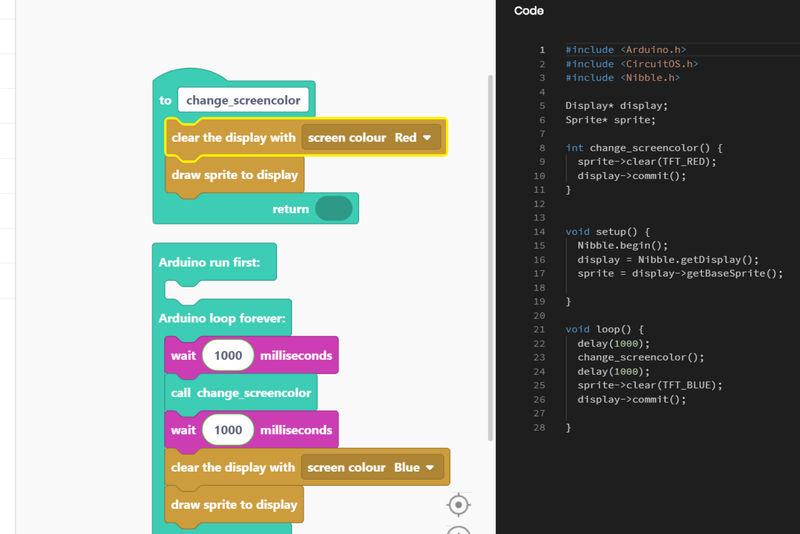Select the empty return value slot
800x534 pixels.
coord(333,209)
